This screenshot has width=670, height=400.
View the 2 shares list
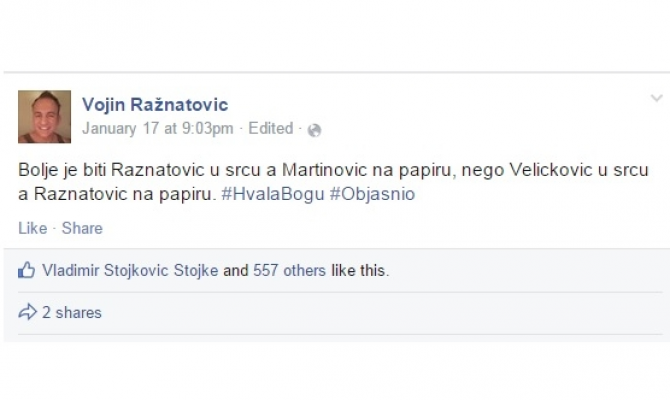[x=71, y=313]
